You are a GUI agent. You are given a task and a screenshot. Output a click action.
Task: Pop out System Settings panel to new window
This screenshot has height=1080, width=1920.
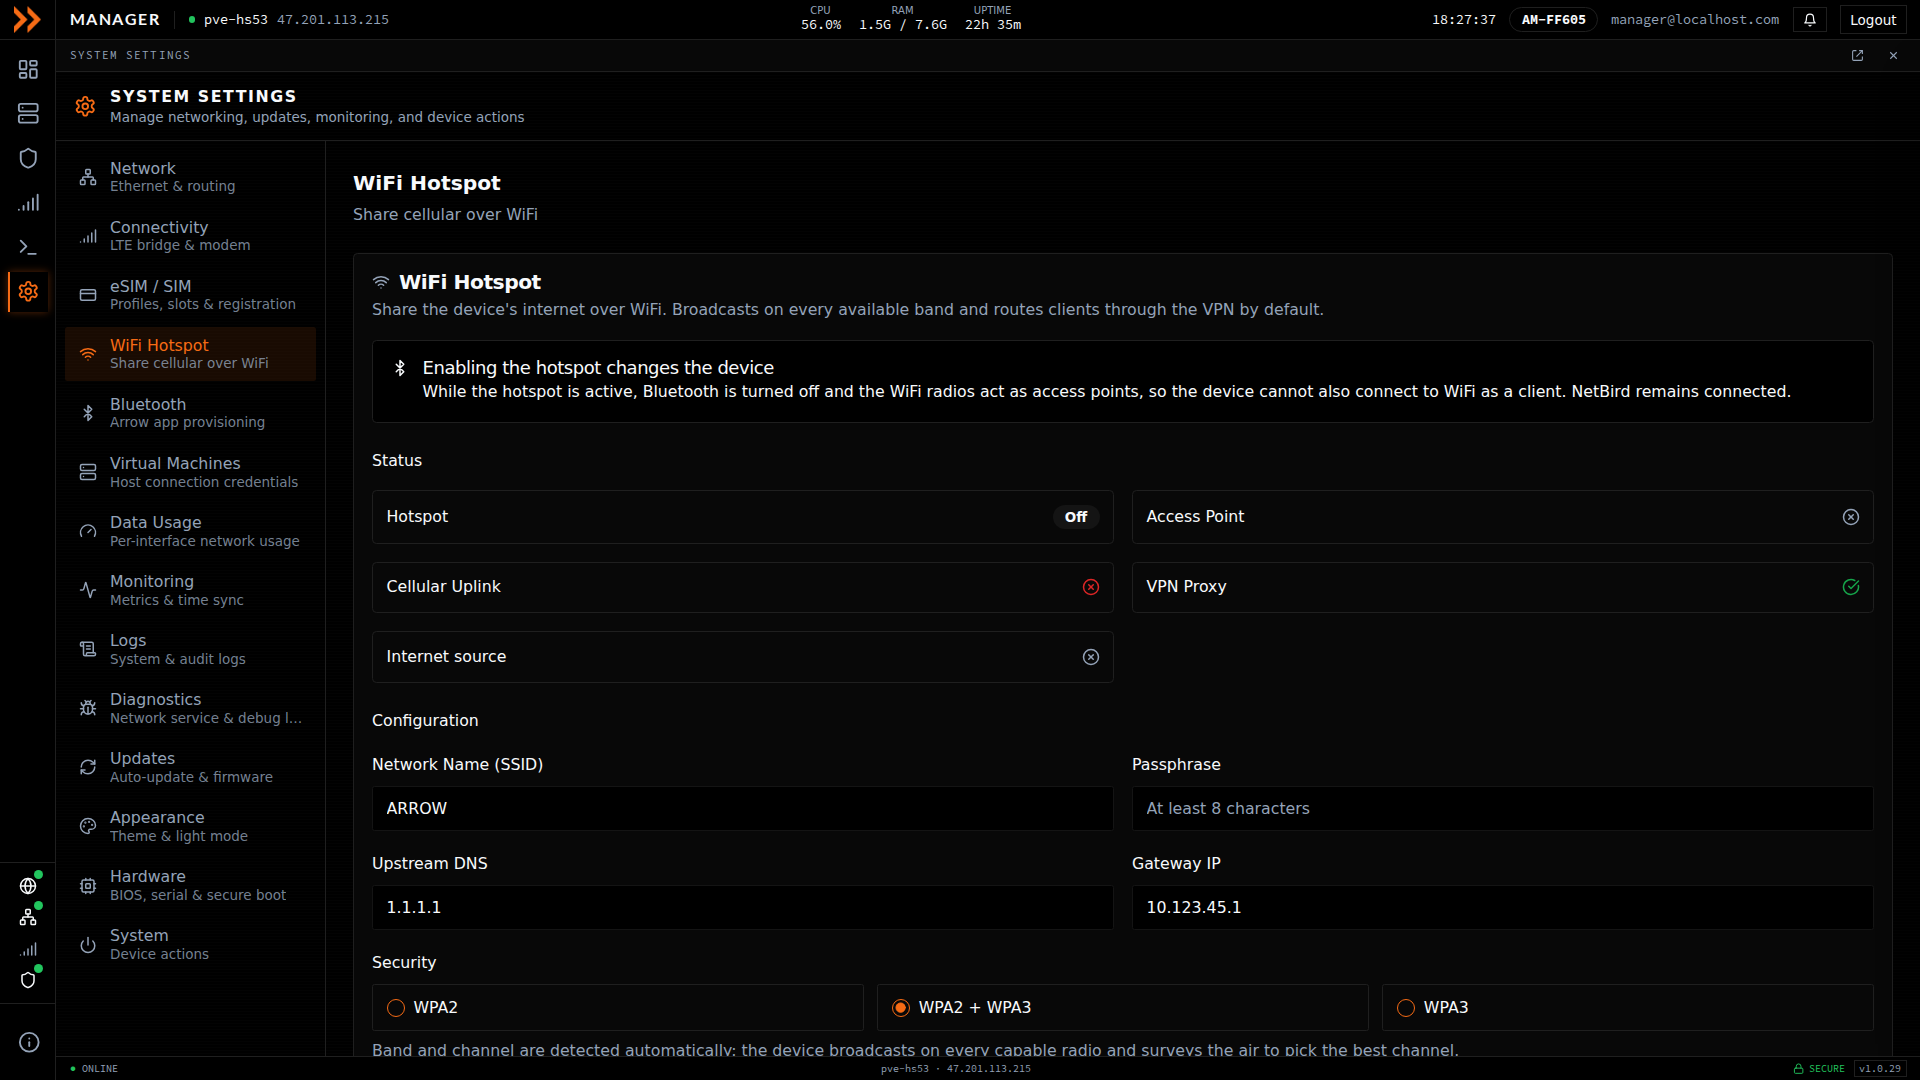[1857, 55]
